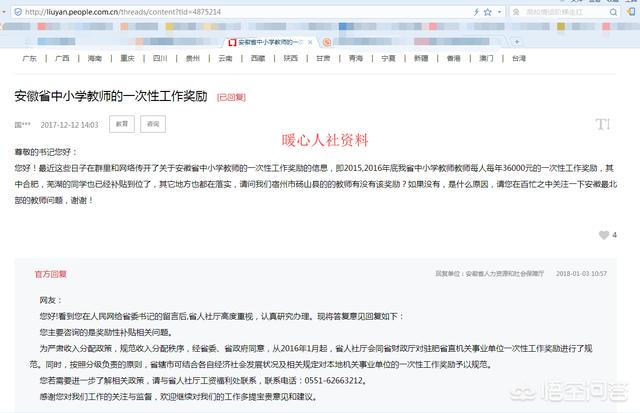
Task: Click the lightning speed mode icon
Action: (x=476, y=12)
